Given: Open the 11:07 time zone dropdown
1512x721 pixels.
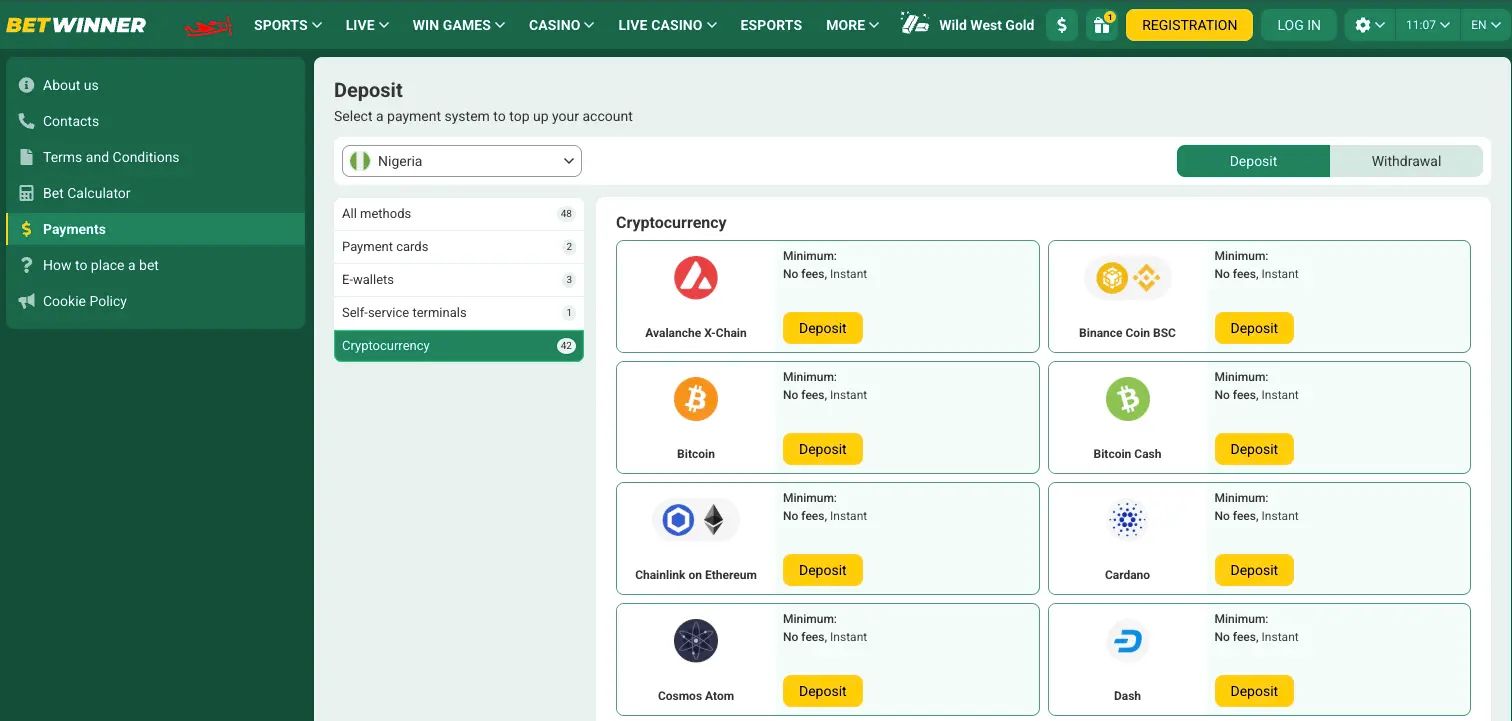Looking at the screenshot, I should tap(1428, 25).
